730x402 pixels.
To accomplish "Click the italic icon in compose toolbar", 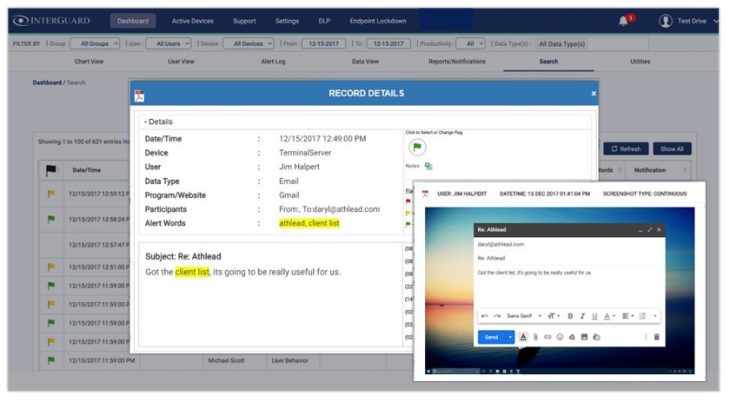I will [x=583, y=315].
